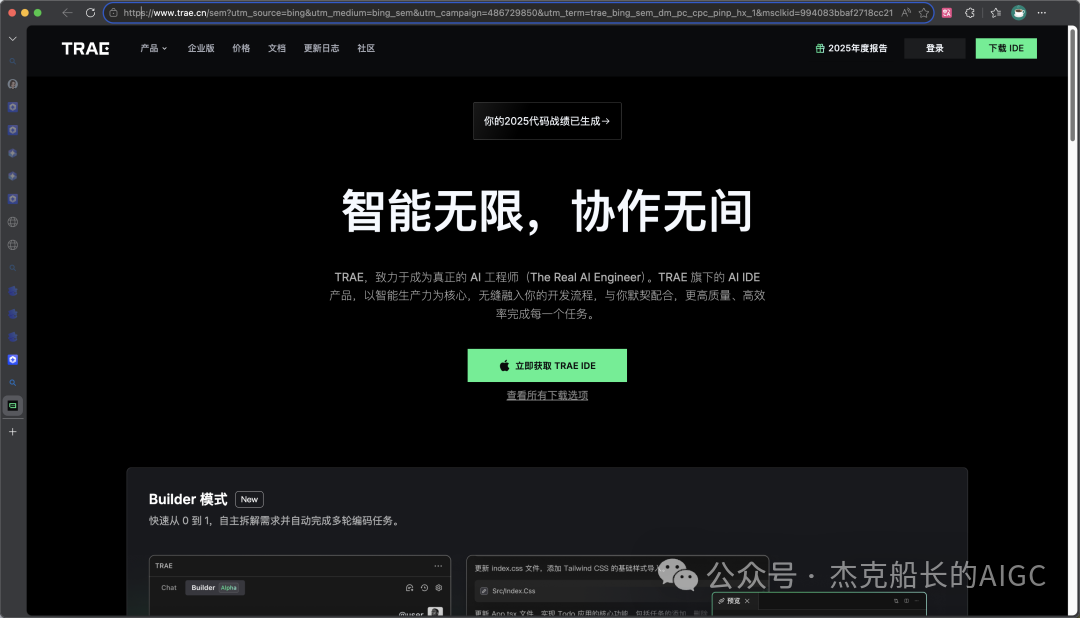
Task: Click the 登录 button
Action: [935, 48]
